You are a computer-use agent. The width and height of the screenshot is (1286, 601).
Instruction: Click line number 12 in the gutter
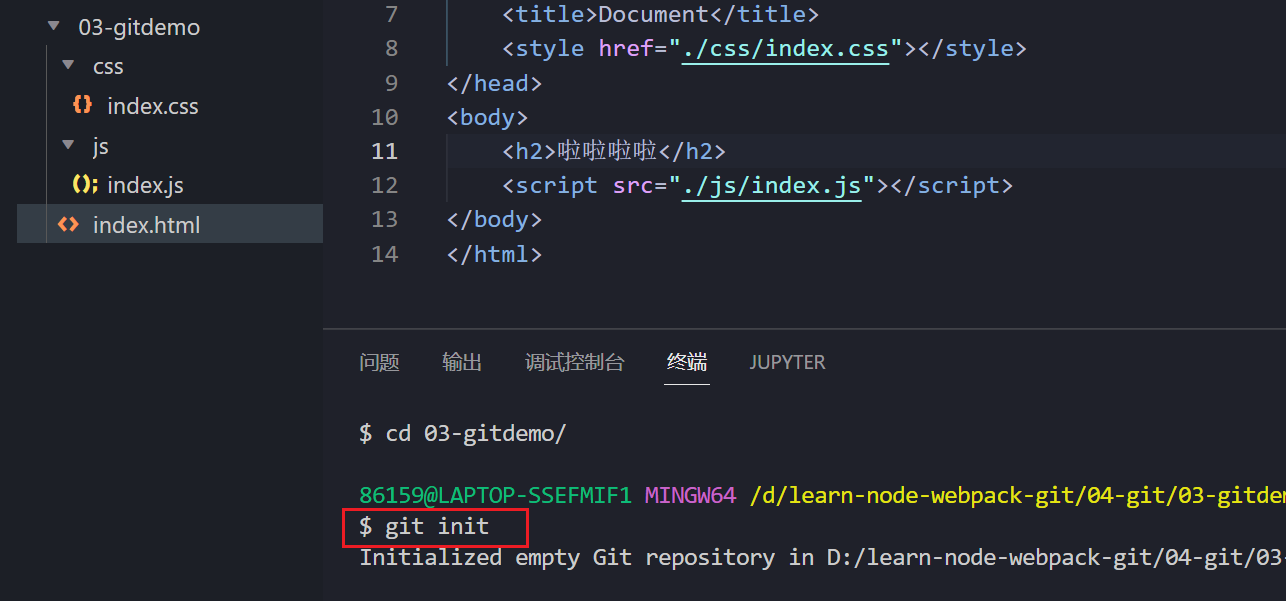(384, 185)
